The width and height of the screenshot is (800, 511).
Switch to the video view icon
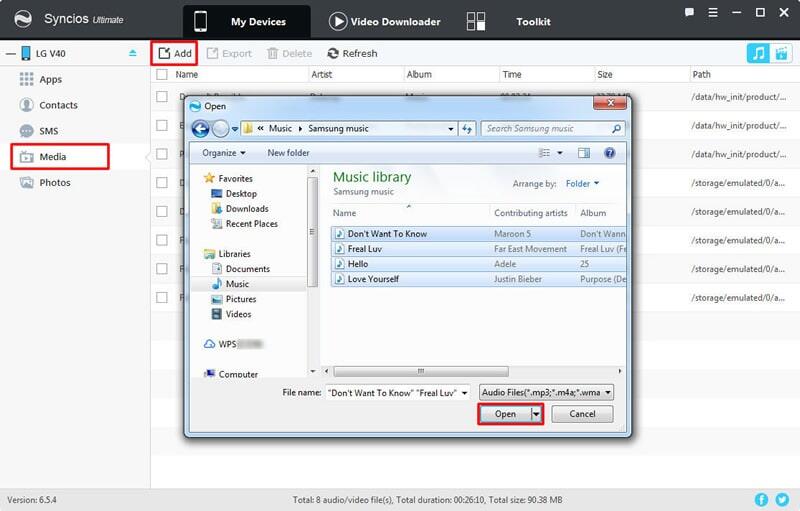pos(780,53)
